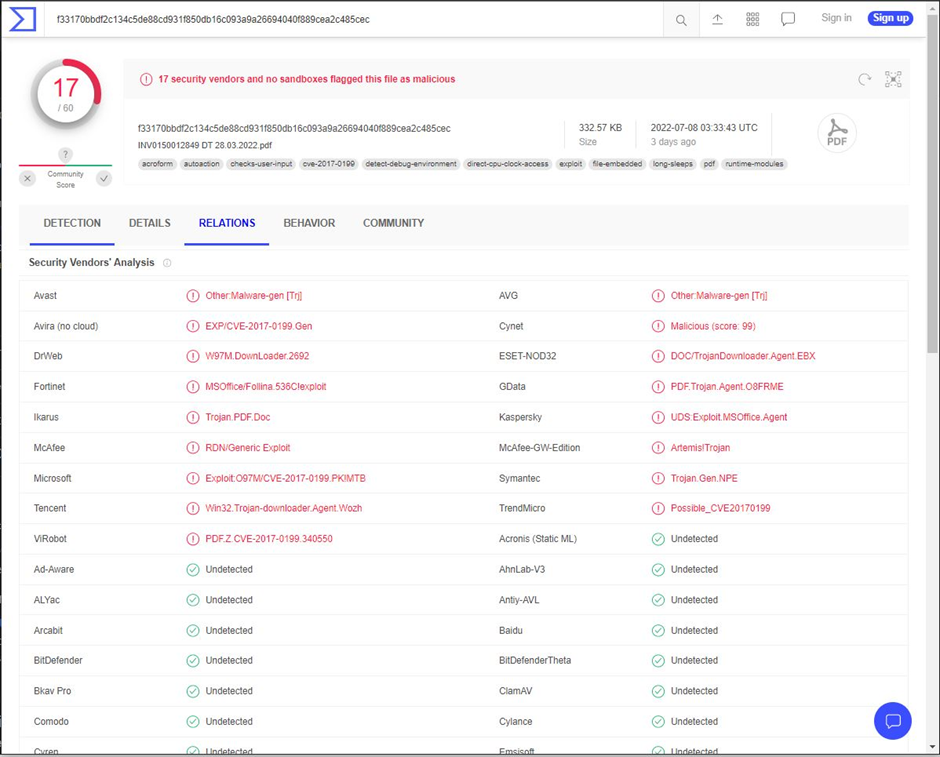The width and height of the screenshot is (940, 757).
Task: Open the comments speech bubble icon
Action: click(x=788, y=19)
